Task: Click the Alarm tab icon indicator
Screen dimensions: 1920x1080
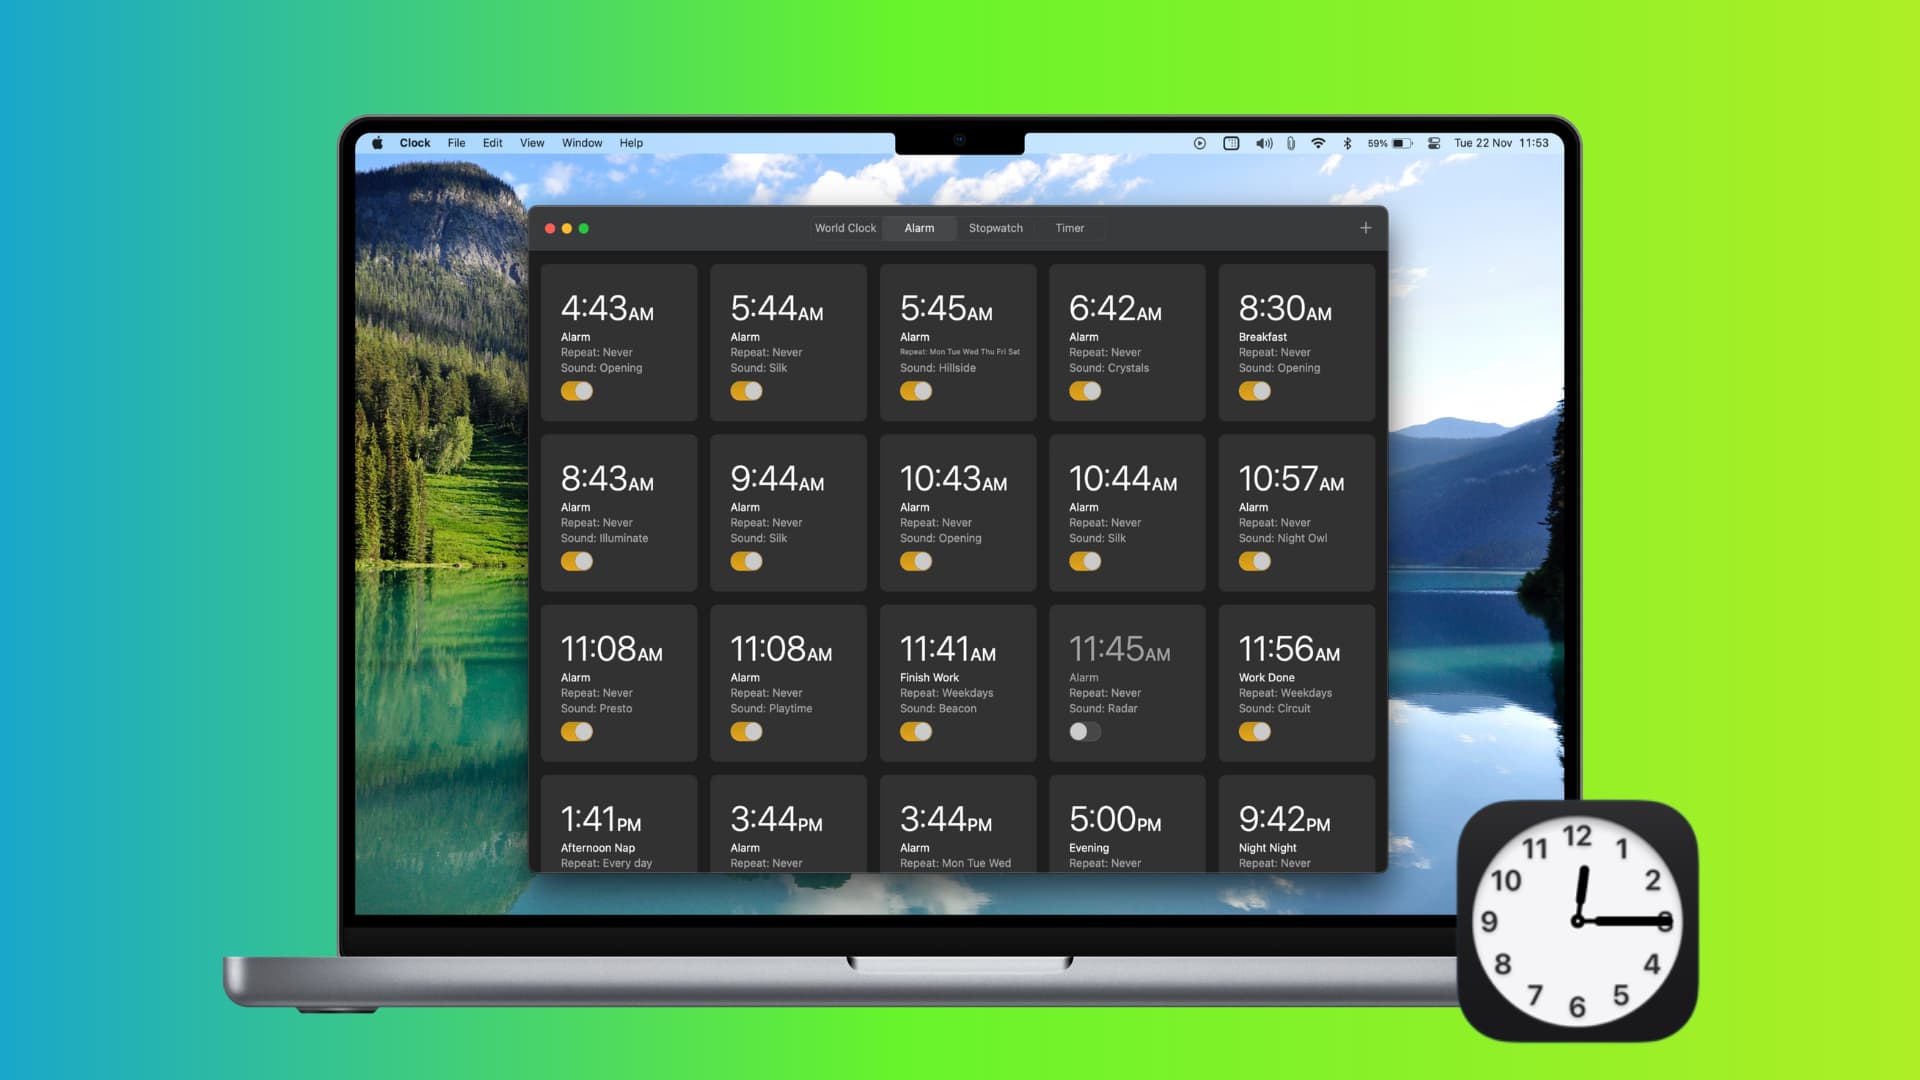Action: [x=919, y=227]
